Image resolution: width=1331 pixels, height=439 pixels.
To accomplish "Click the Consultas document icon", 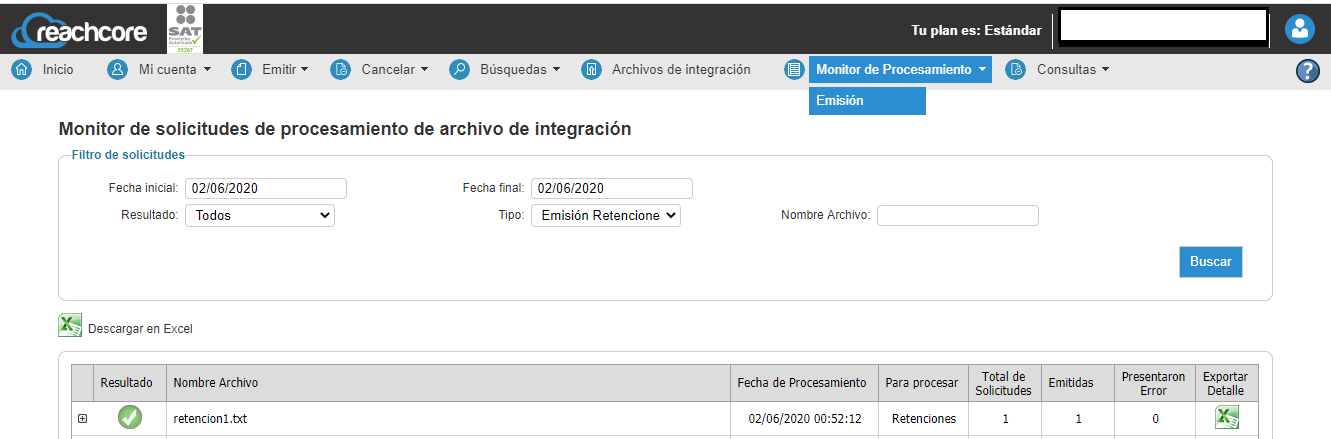I will click(1015, 70).
